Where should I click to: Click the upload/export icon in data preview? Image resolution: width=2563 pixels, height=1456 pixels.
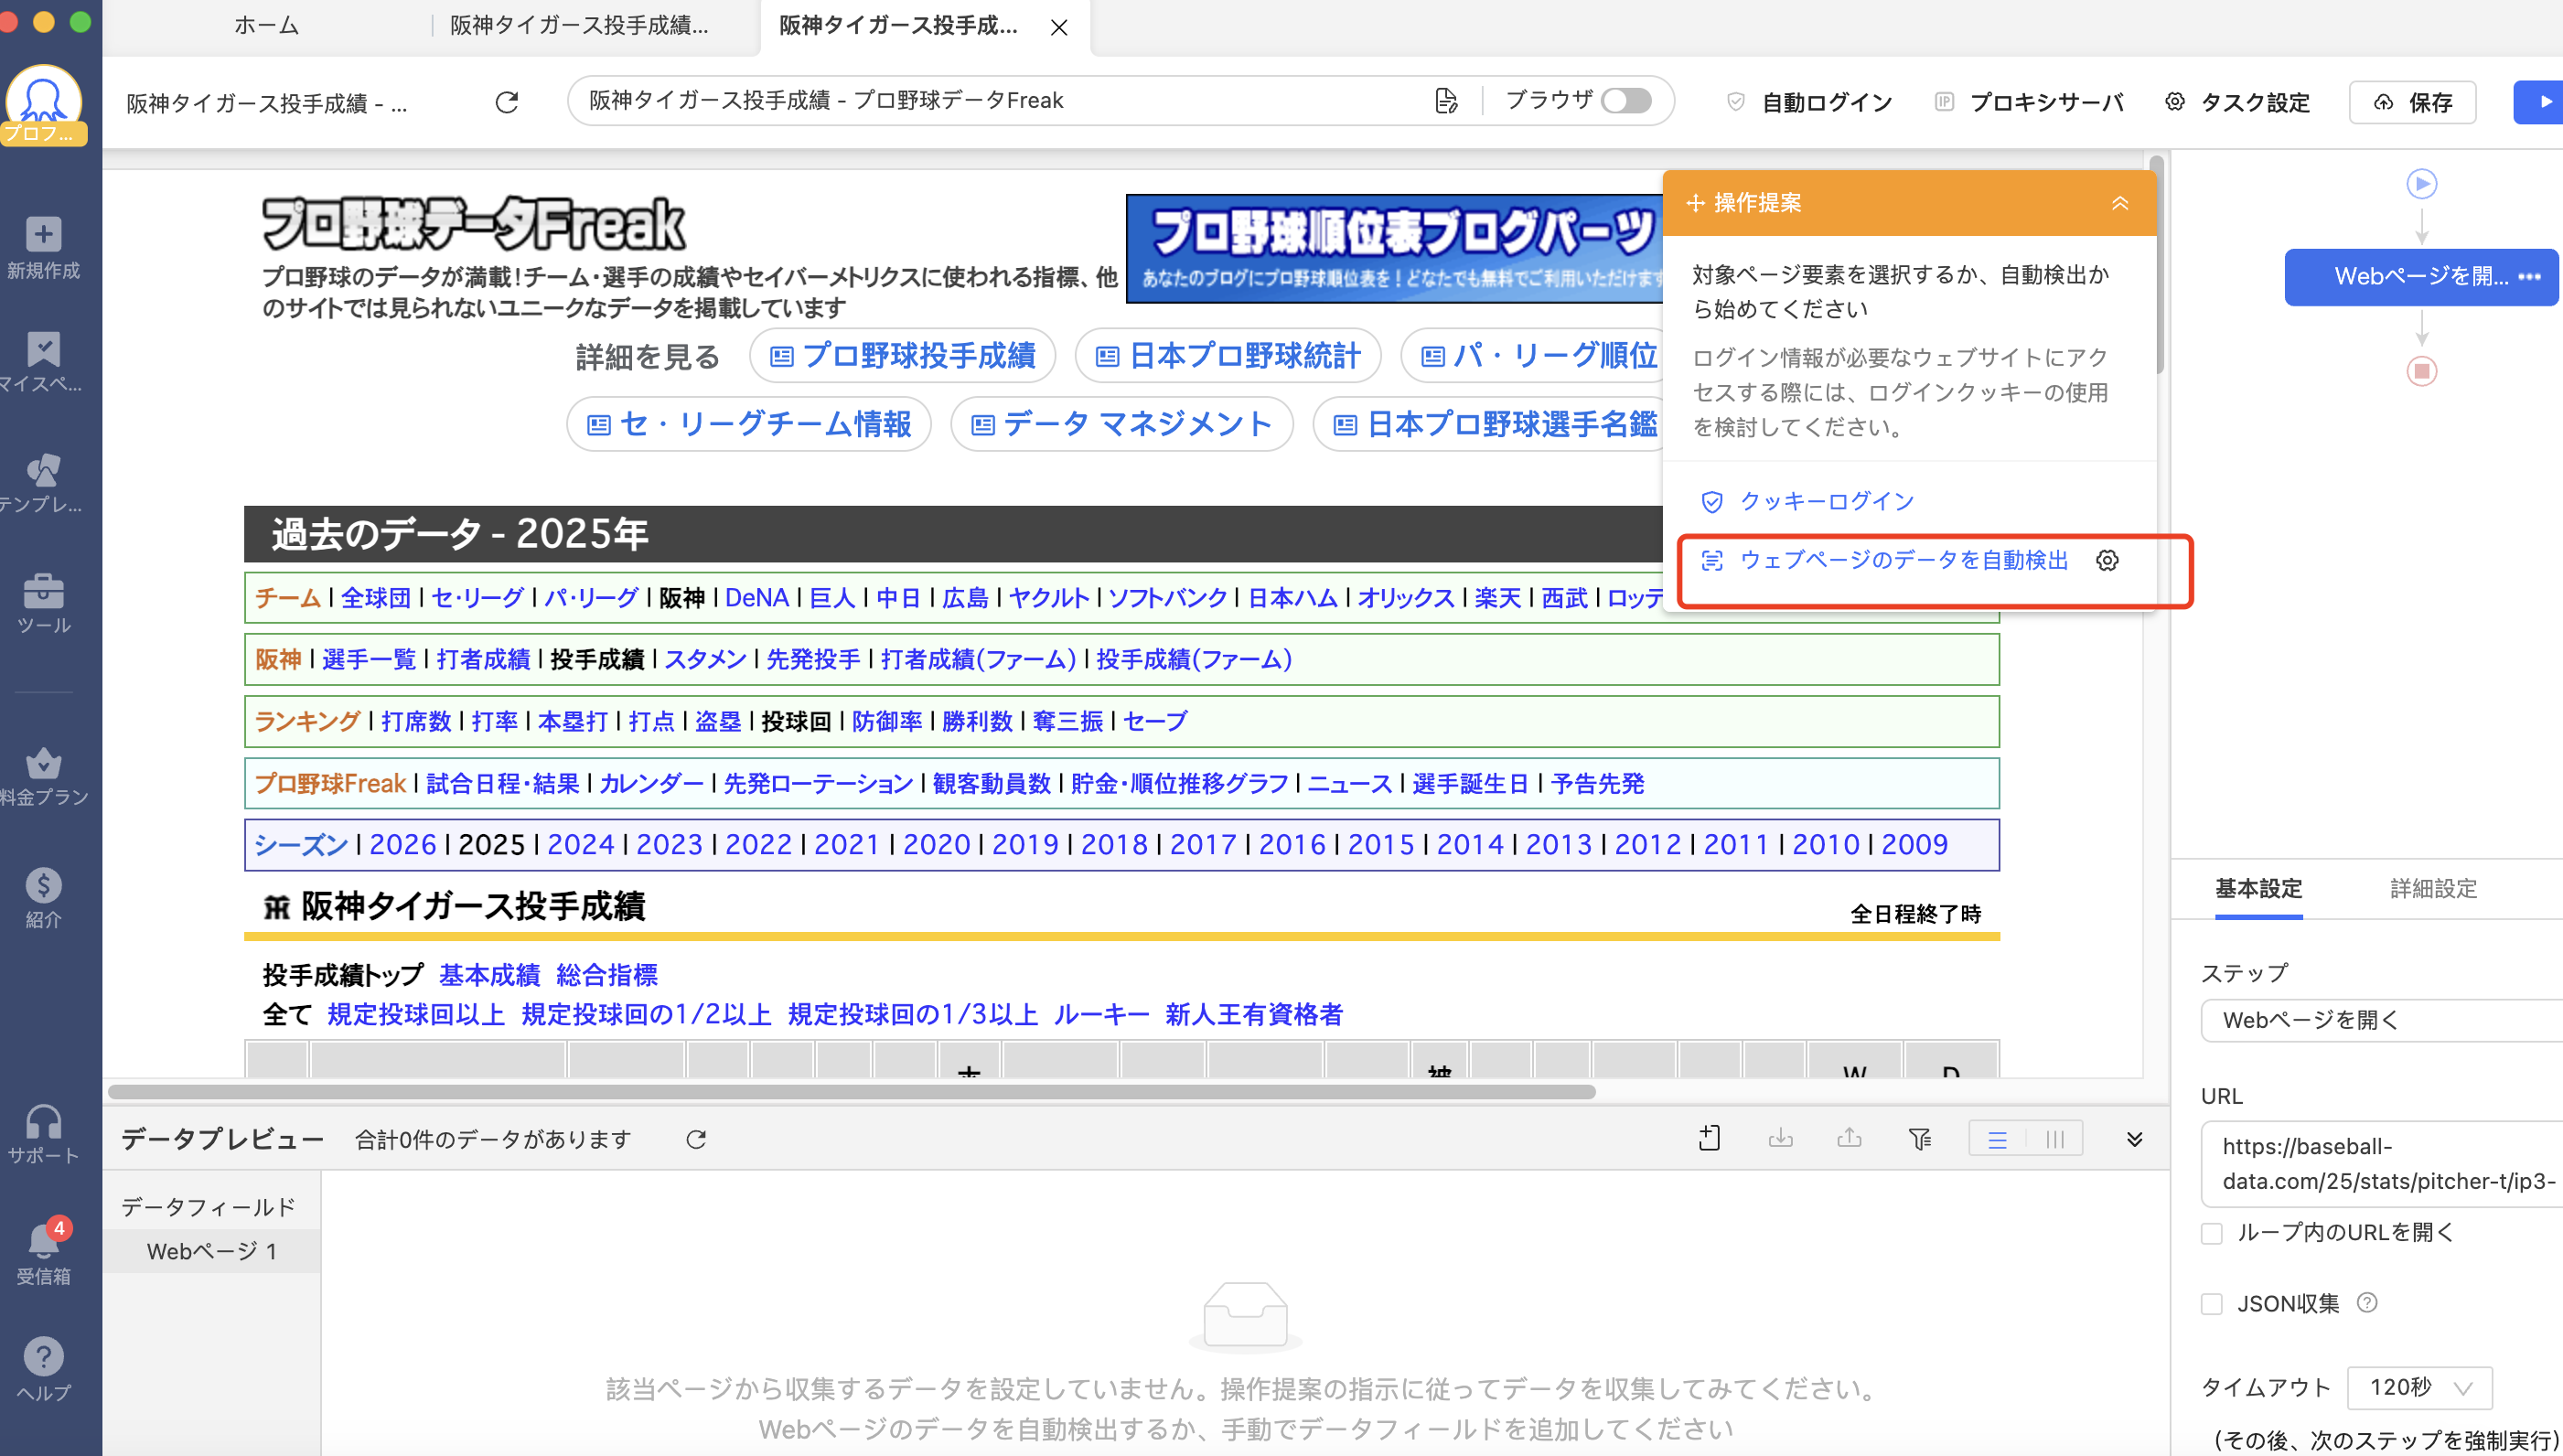pos(1849,1138)
